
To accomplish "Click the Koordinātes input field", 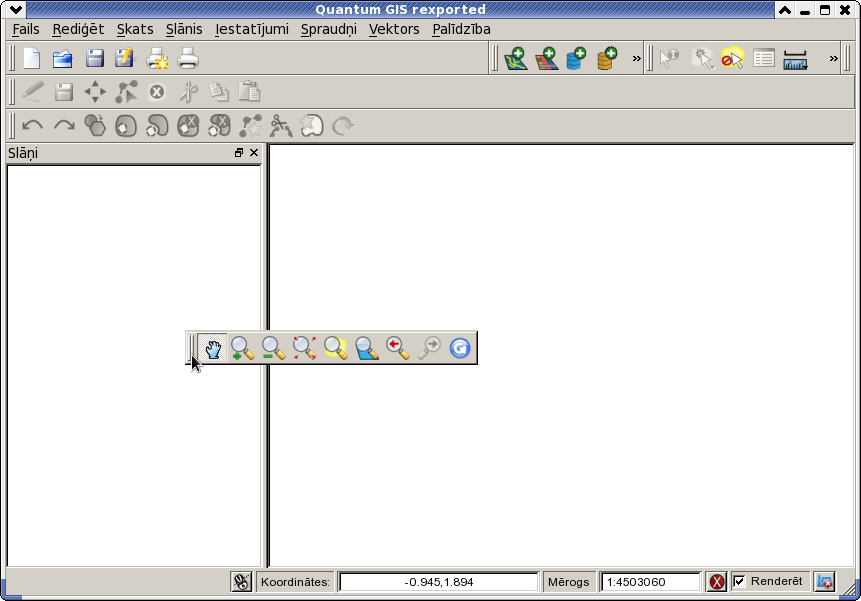I will [x=439, y=582].
